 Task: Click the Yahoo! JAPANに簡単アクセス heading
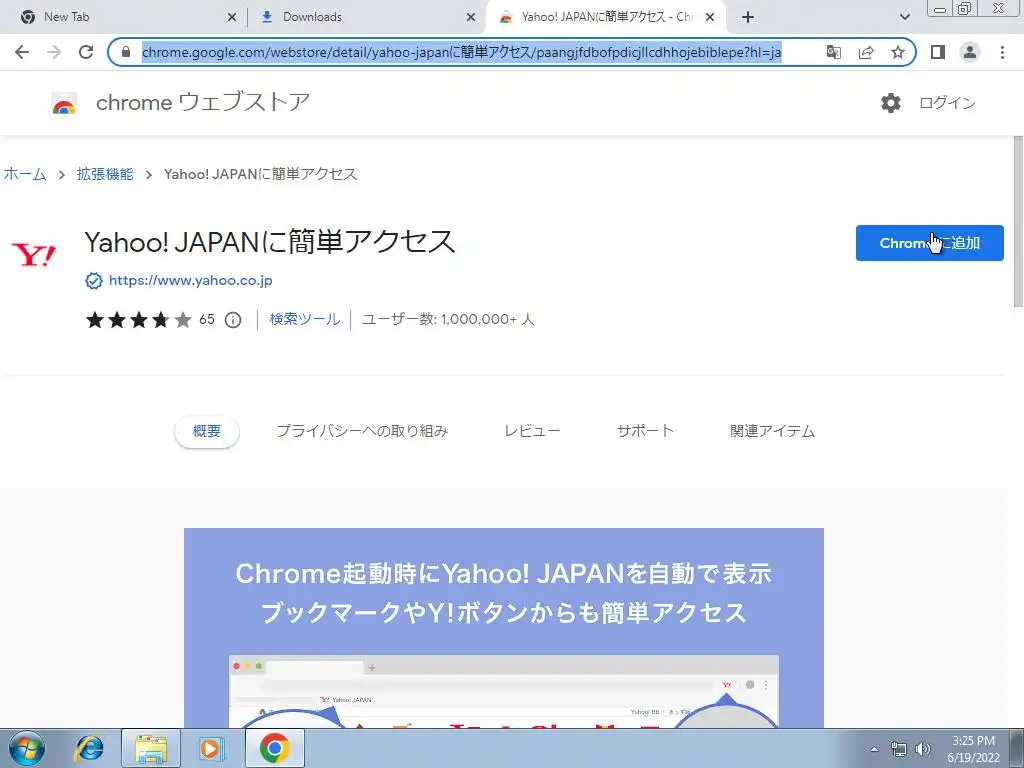(270, 242)
